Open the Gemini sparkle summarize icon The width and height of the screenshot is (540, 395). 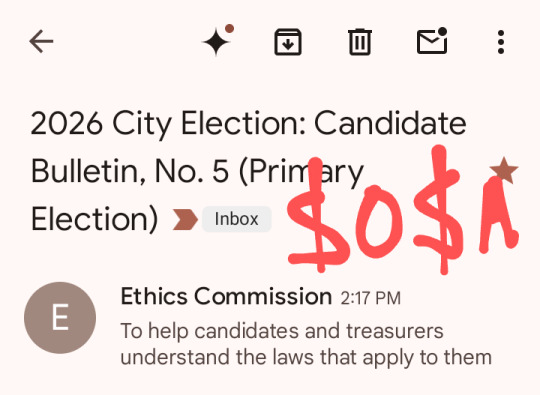click(216, 42)
